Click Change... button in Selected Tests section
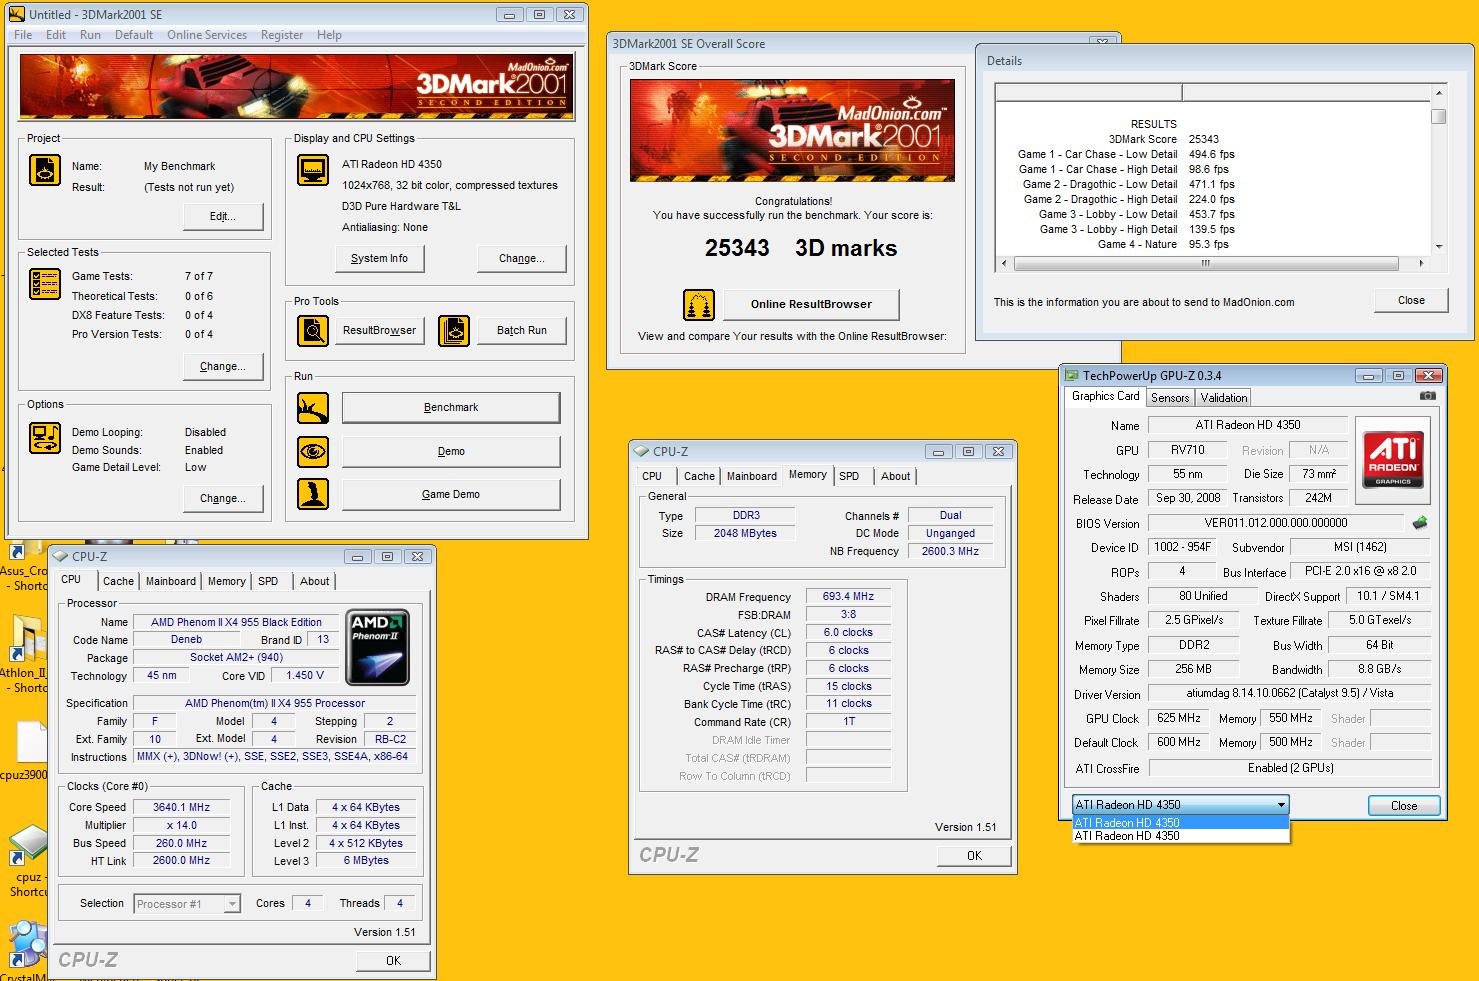1479x981 pixels. pos(223,366)
